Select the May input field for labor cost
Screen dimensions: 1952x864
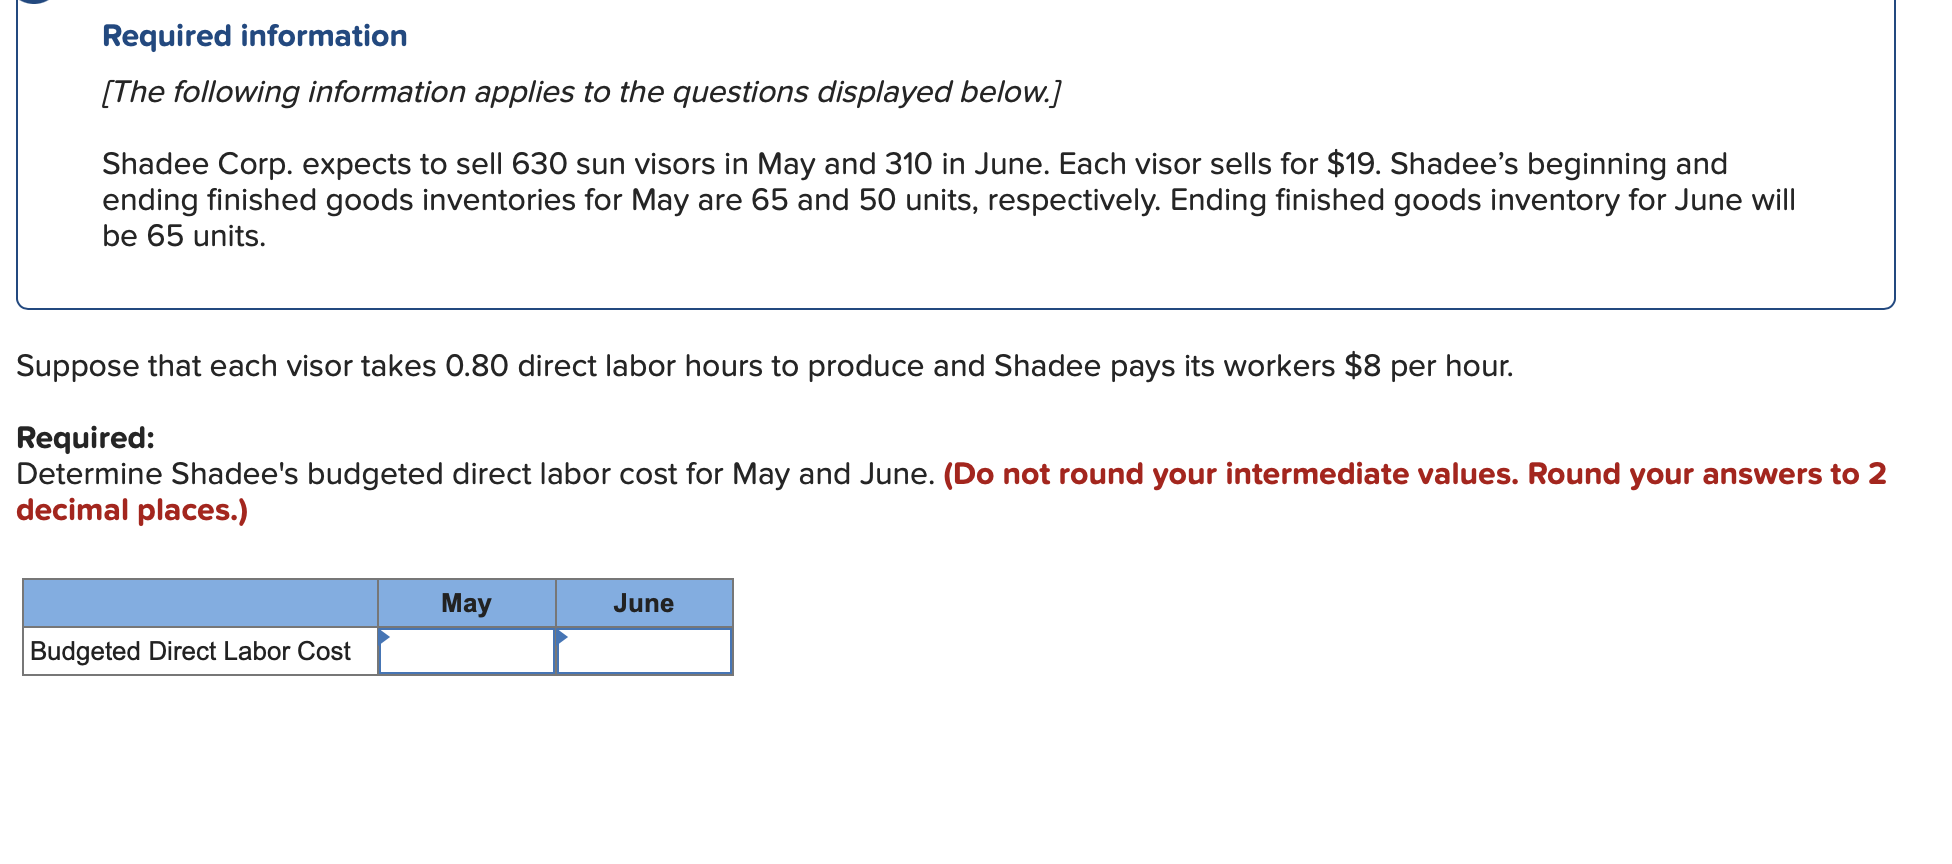(x=467, y=652)
